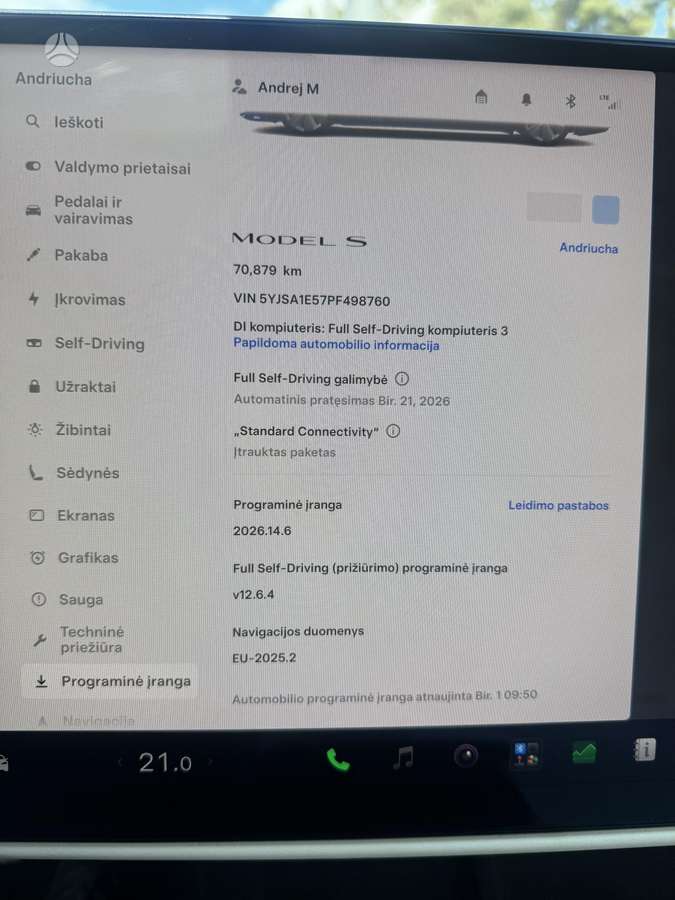Tap the Model S car image
This screenshot has height=900, width=675.
(x=425, y=127)
